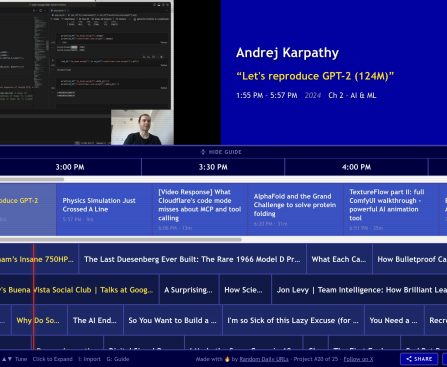447x367 pixels.
Task: Select the TextureFlow part II ComfyUI program
Action: coord(391,210)
